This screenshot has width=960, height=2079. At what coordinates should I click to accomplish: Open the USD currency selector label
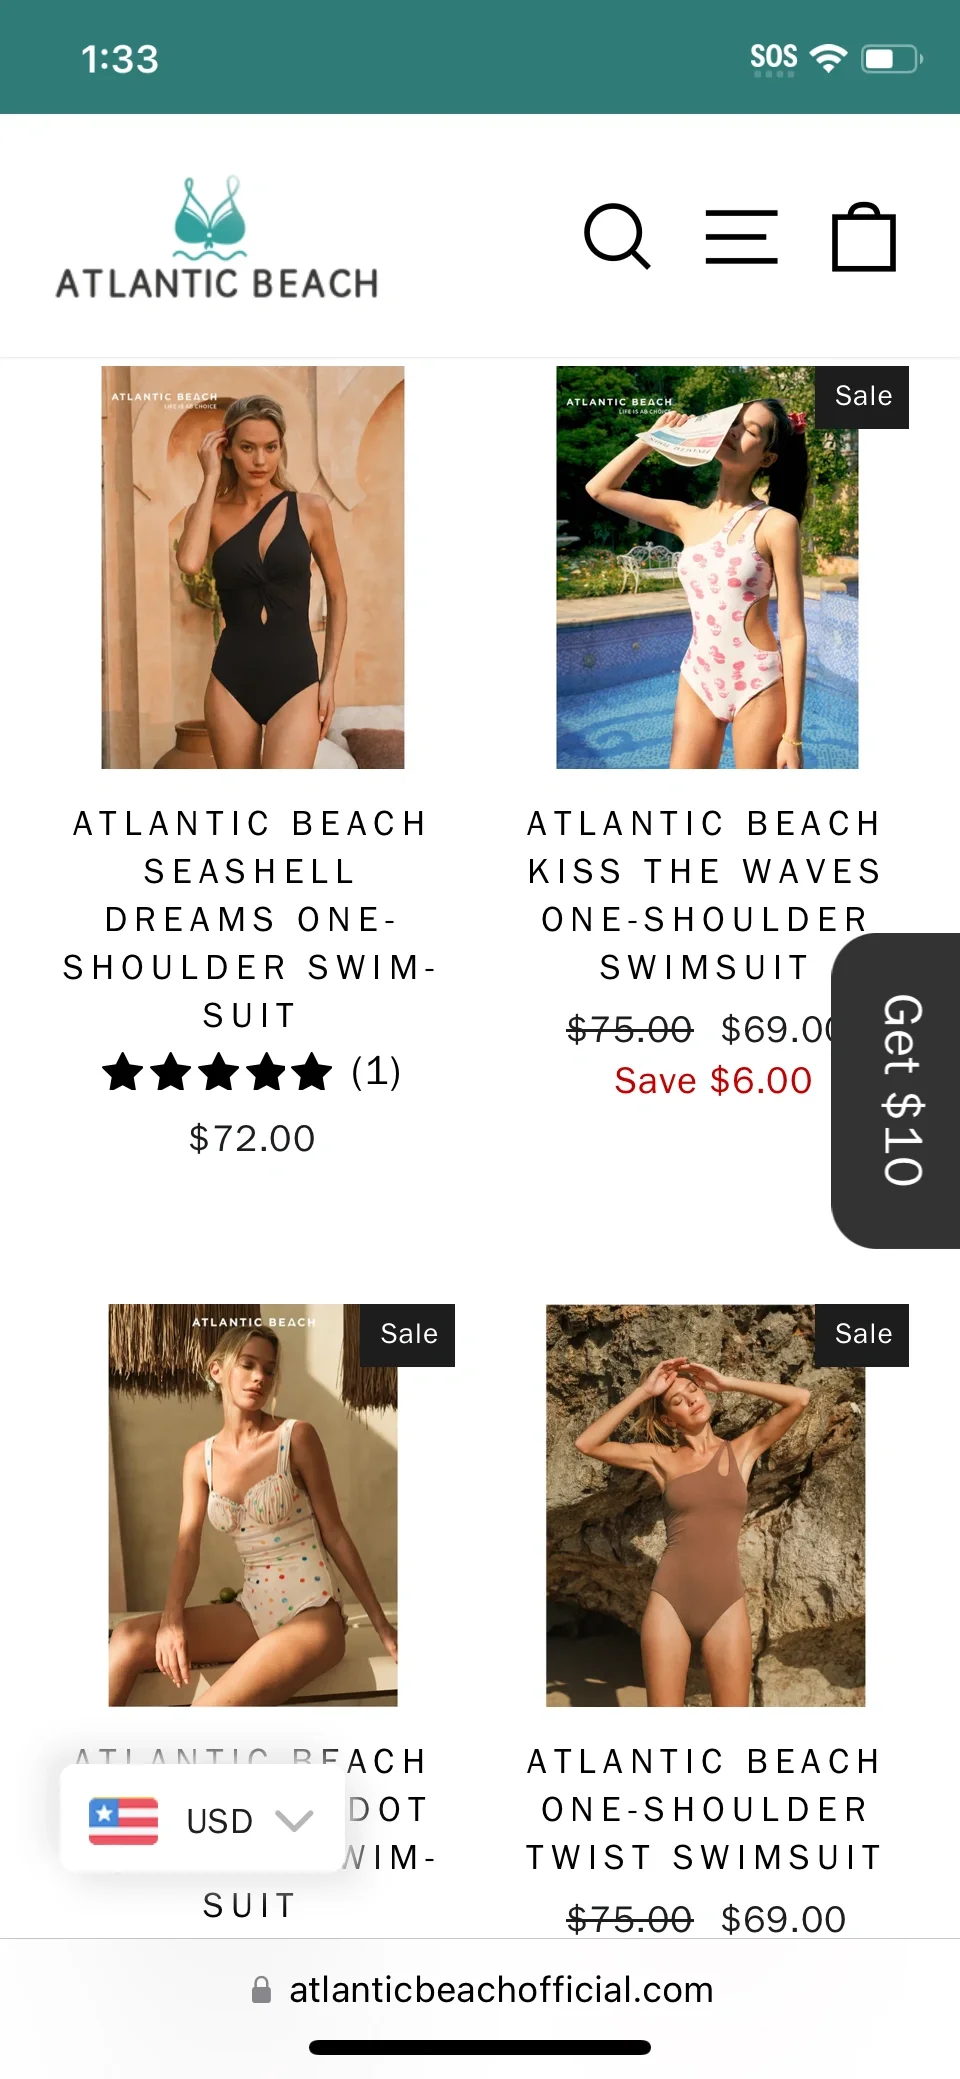tap(220, 1821)
